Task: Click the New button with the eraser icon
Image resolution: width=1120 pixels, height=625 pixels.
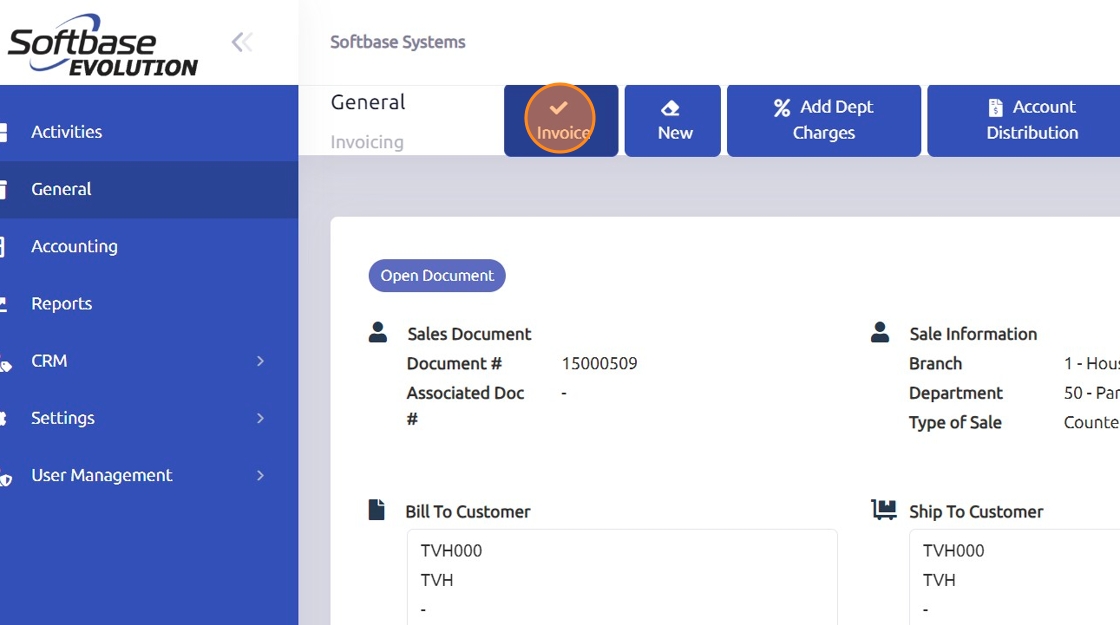Action: click(672, 120)
